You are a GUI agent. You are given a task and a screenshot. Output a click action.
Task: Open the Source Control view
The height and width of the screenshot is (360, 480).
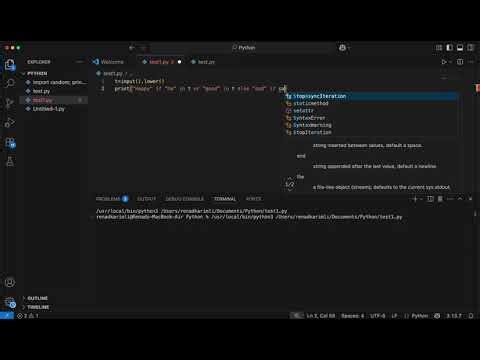[10, 103]
